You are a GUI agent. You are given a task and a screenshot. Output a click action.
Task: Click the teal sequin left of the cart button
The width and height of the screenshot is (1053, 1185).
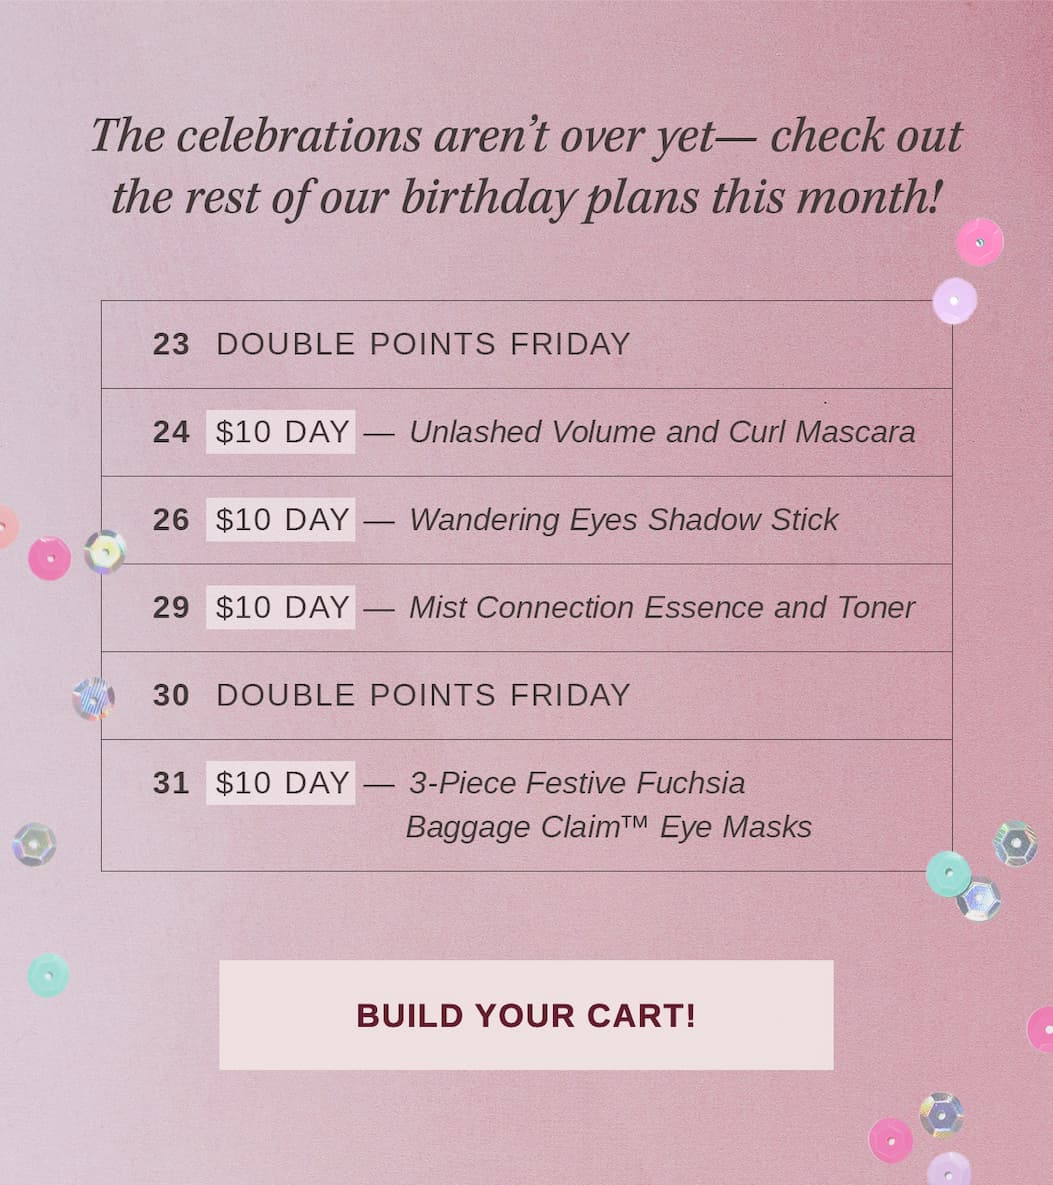tap(48, 975)
